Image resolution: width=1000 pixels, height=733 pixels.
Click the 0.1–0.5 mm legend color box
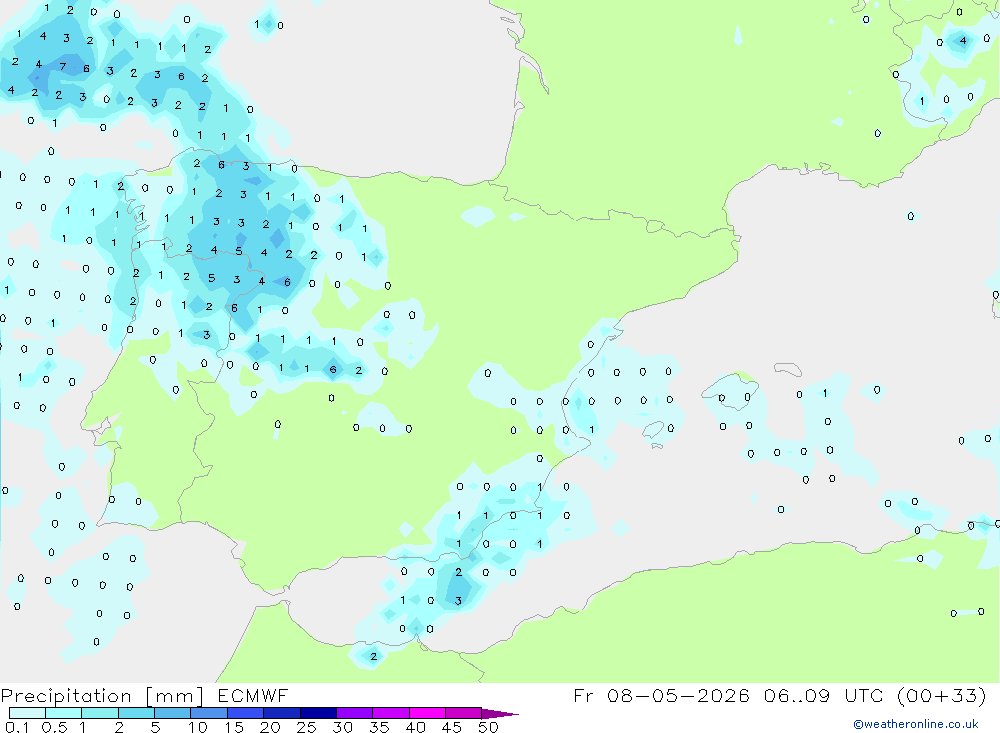tap(27, 713)
